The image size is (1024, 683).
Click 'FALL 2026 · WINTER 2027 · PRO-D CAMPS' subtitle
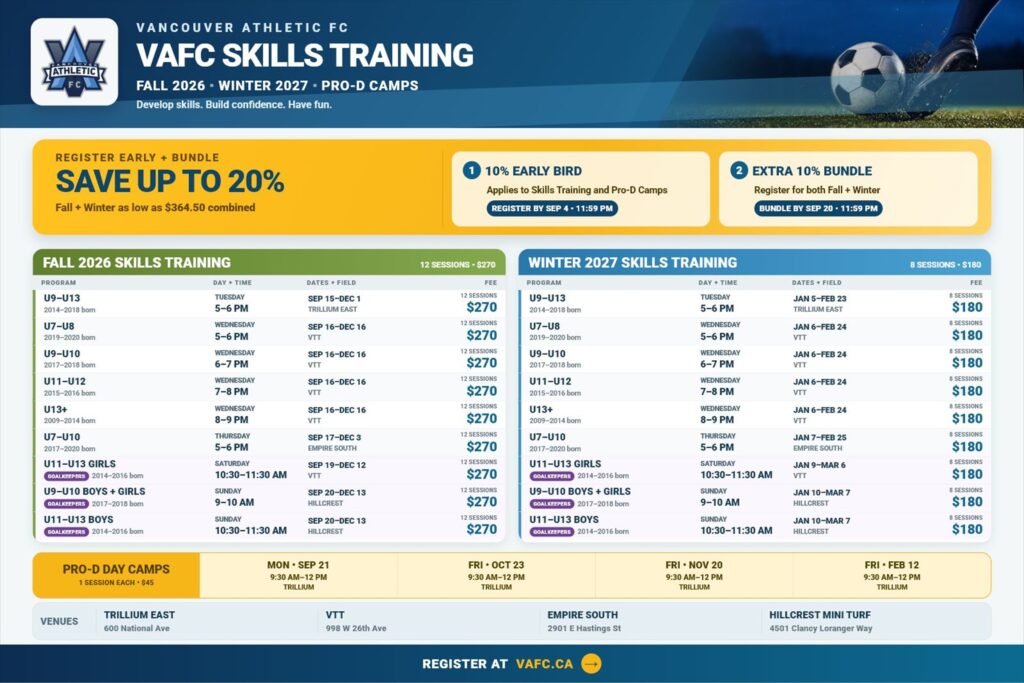[x=277, y=86]
